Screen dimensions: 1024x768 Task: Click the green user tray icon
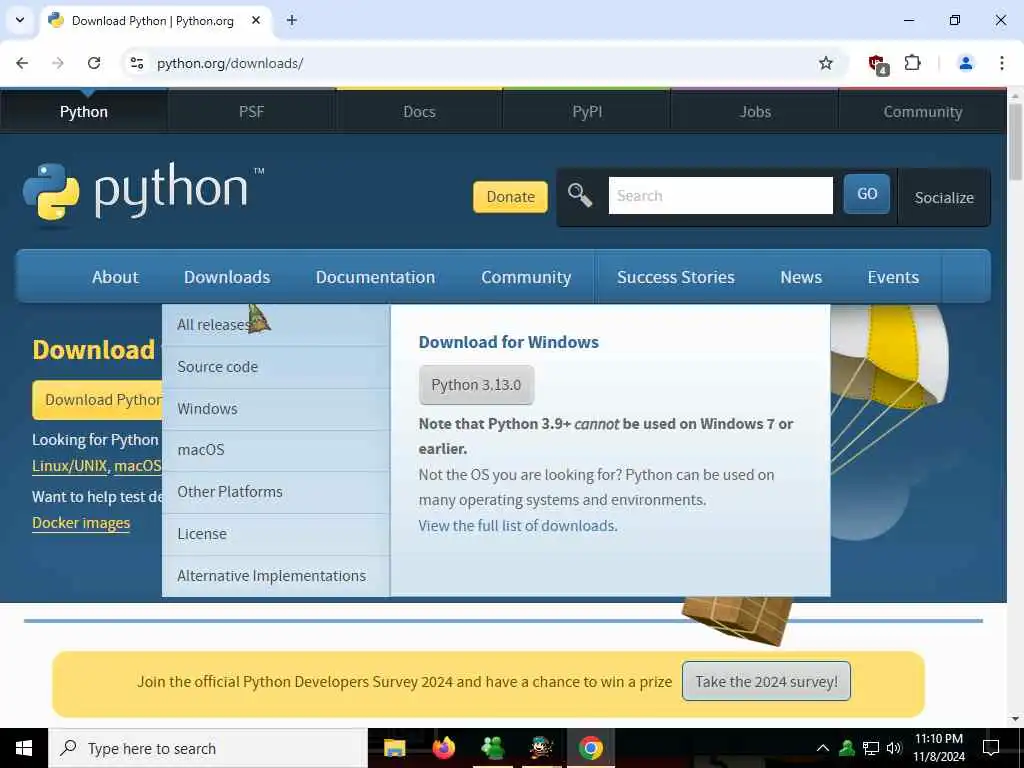point(847,748)
